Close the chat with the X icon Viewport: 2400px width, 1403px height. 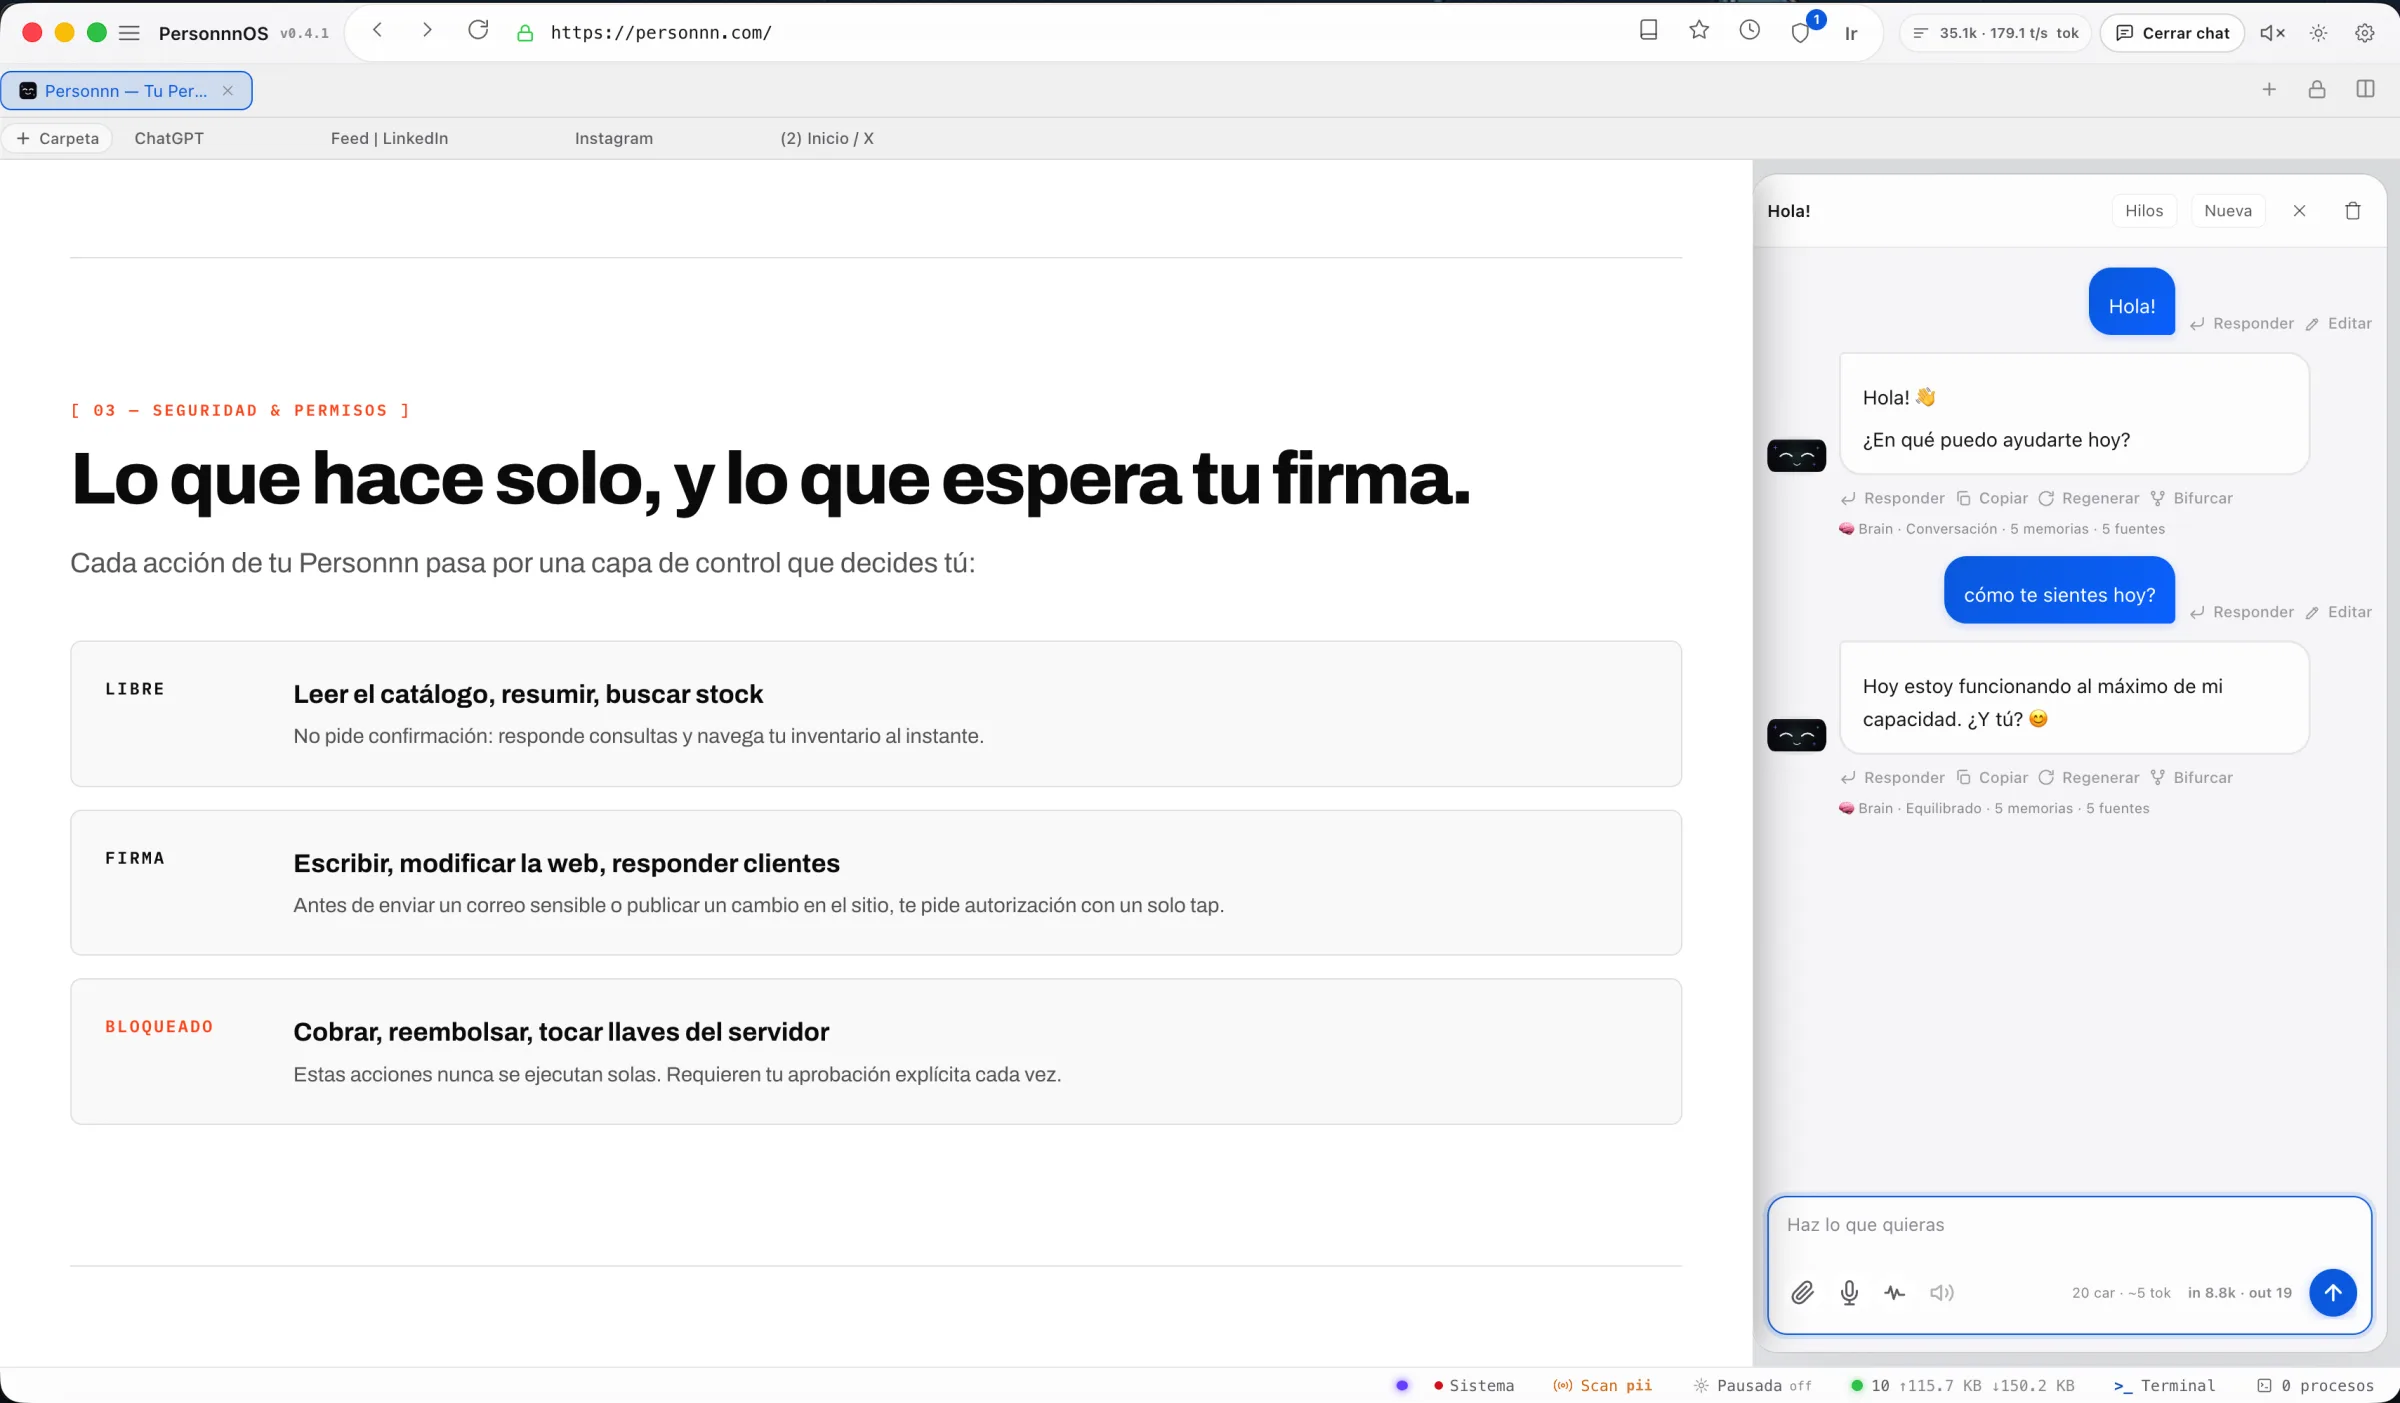click(x=2300, y=211)
